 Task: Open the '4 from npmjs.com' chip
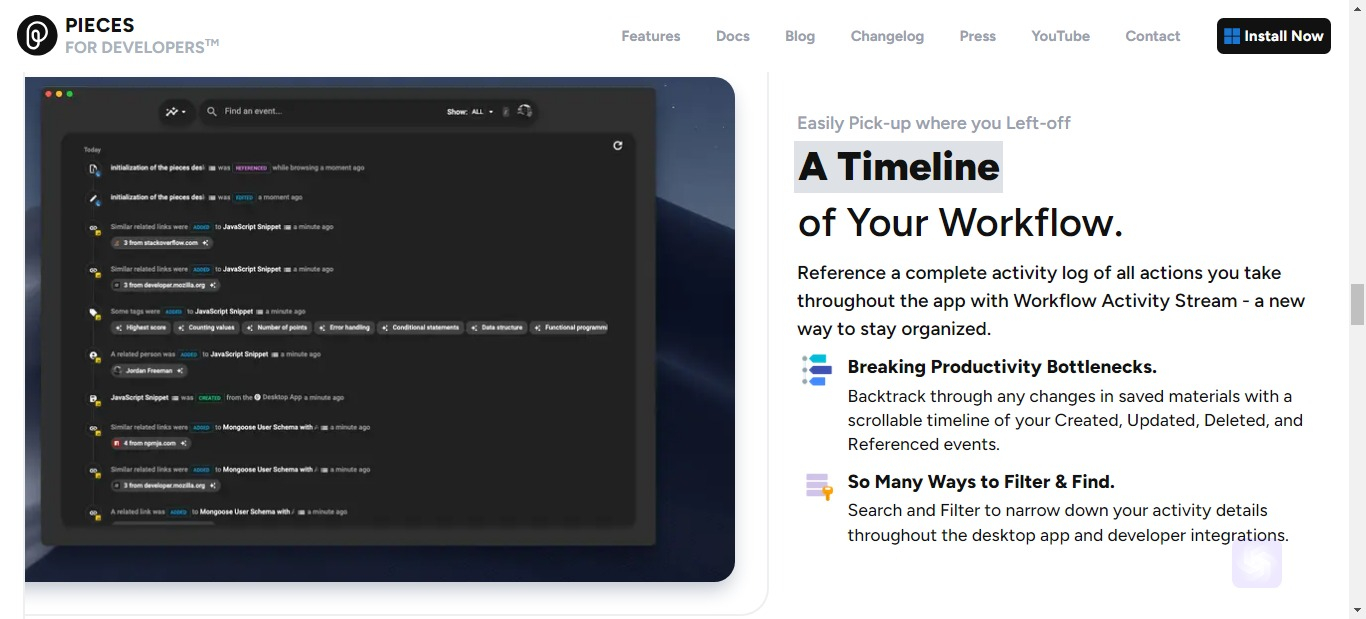coord(150,443)
